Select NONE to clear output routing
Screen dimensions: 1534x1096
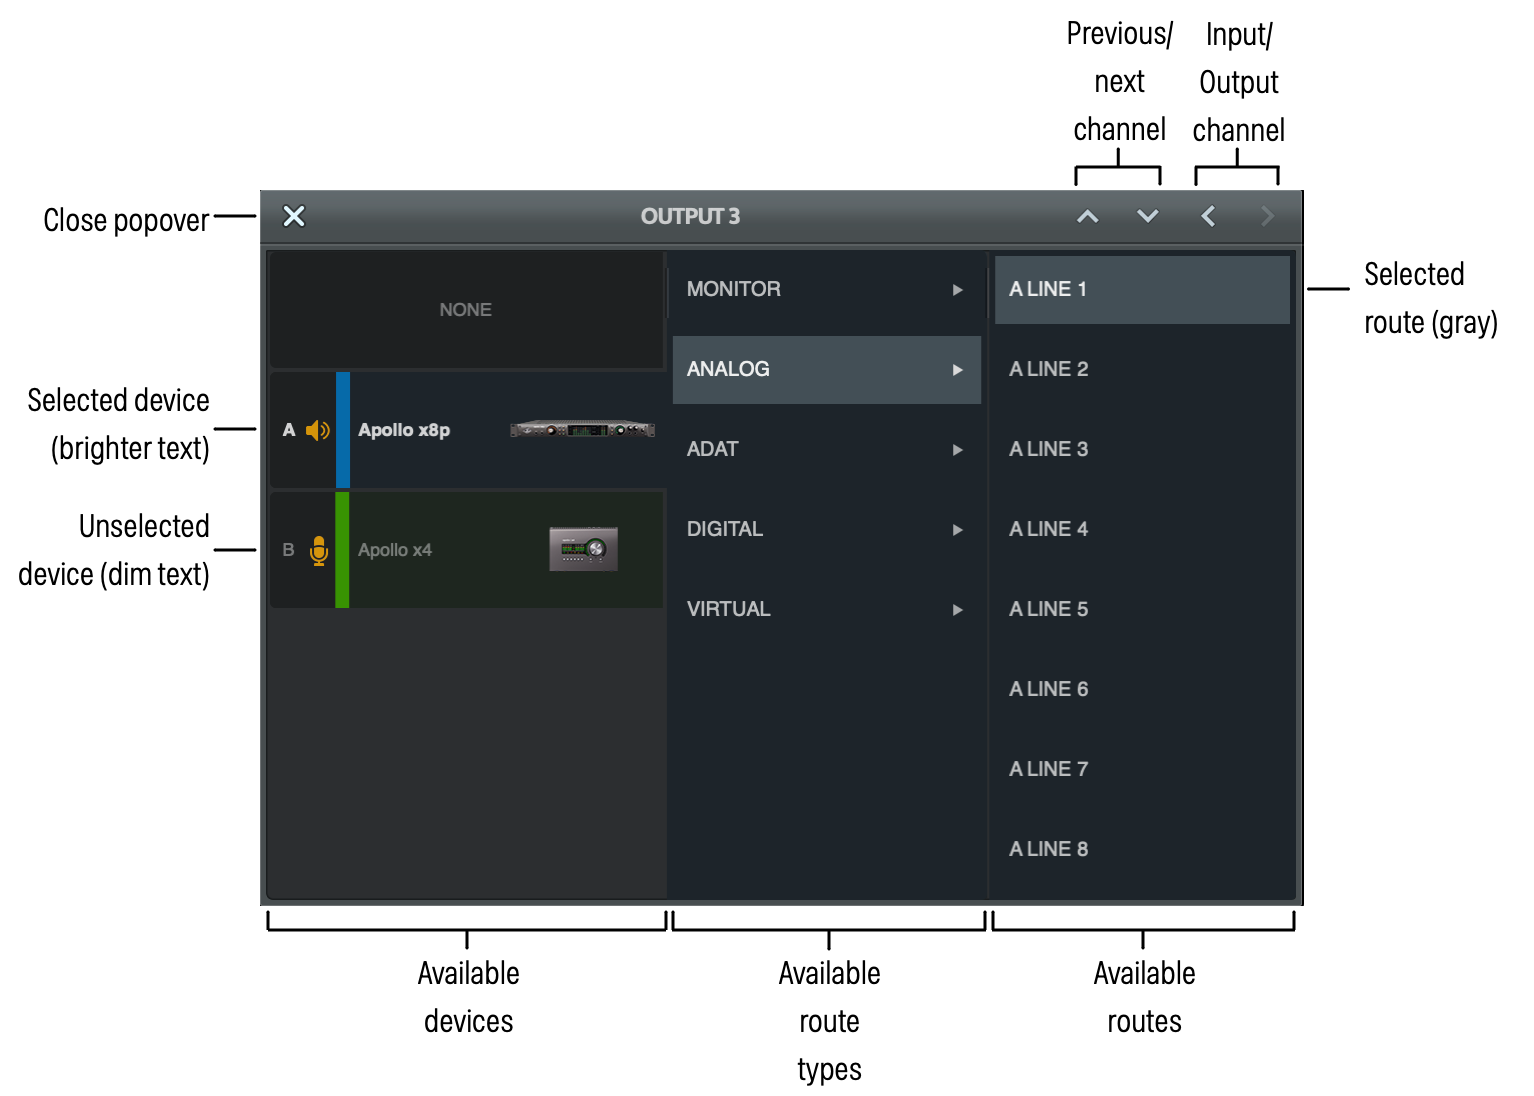point(465,309)
